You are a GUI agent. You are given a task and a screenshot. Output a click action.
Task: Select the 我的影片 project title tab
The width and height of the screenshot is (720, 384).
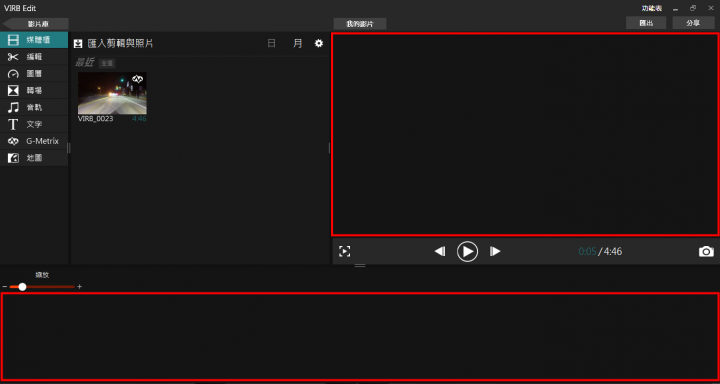[x=360, y=24]
